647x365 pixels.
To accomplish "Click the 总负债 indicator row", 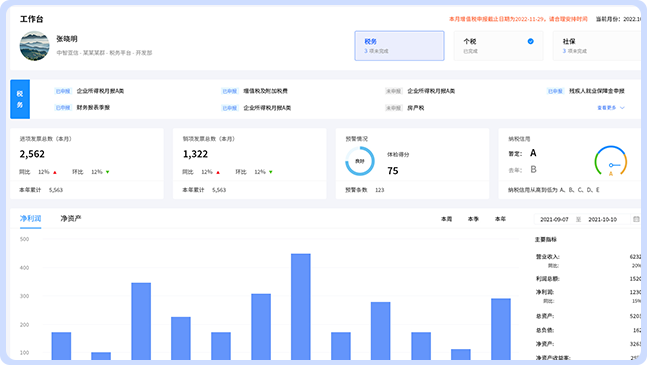I will tap(588, 330).
